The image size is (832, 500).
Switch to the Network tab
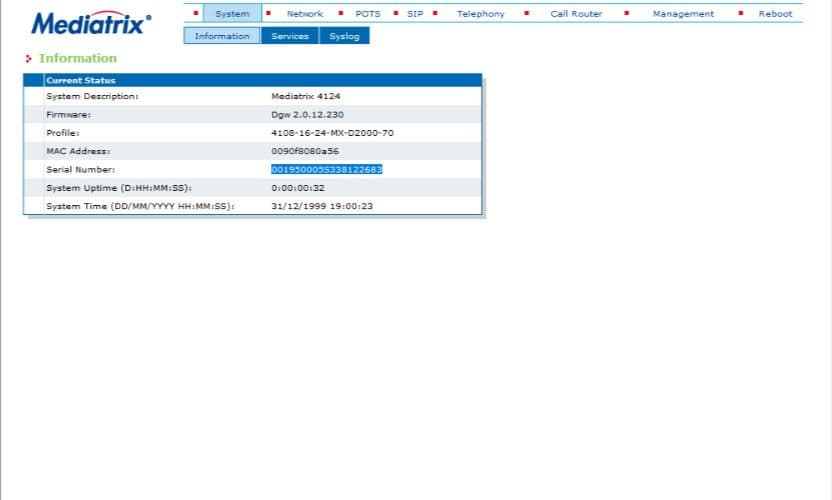click(x=304, y=14)
